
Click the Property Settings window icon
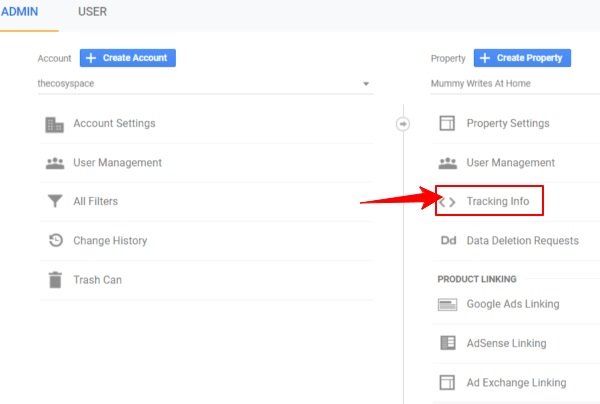[x=448, y=124]
